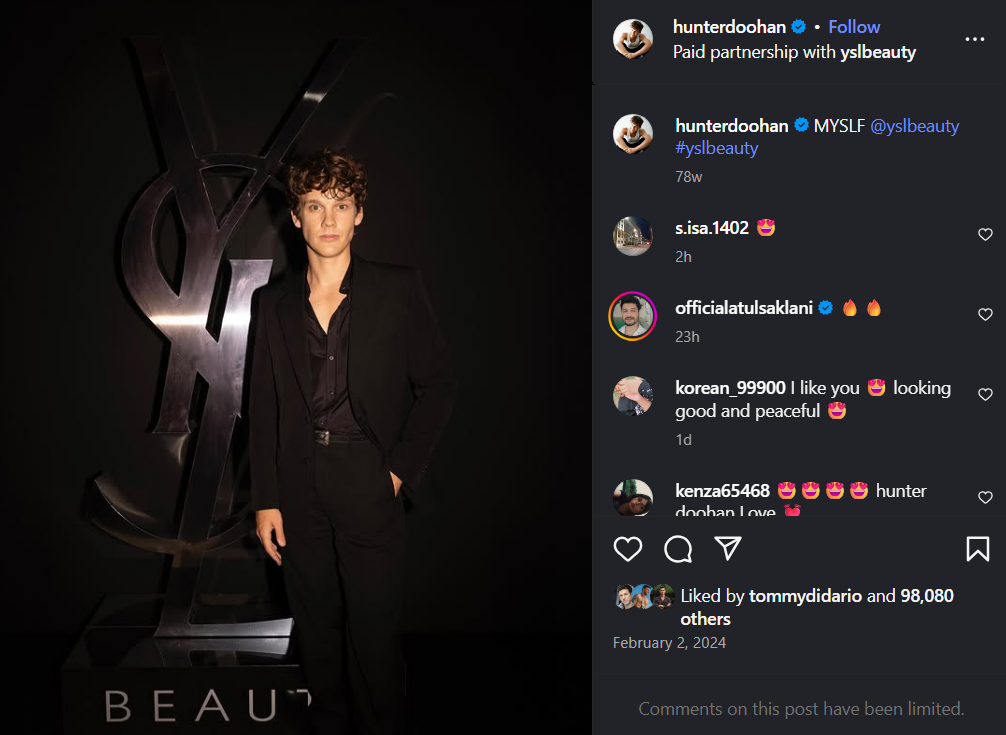The image size is (1006, 735).
Task: Like kenza65468's comment heart
Action: 985,497
